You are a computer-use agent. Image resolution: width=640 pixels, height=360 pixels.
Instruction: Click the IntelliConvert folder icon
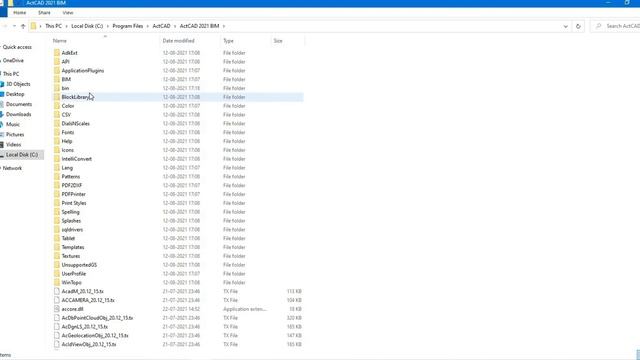click(57, 159)
